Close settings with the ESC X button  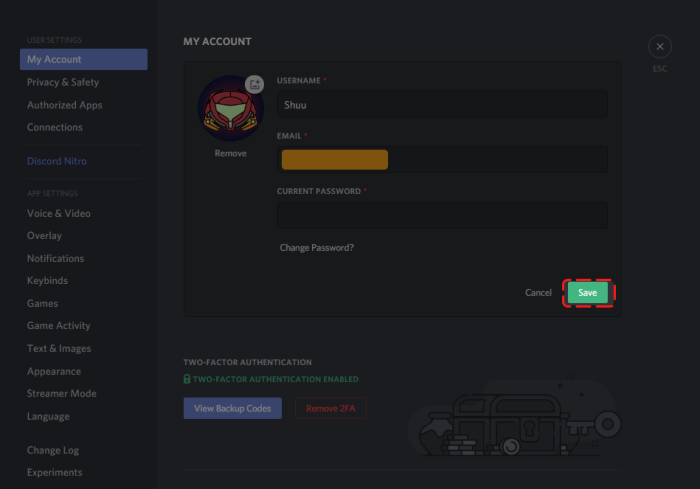pos(660,46)
